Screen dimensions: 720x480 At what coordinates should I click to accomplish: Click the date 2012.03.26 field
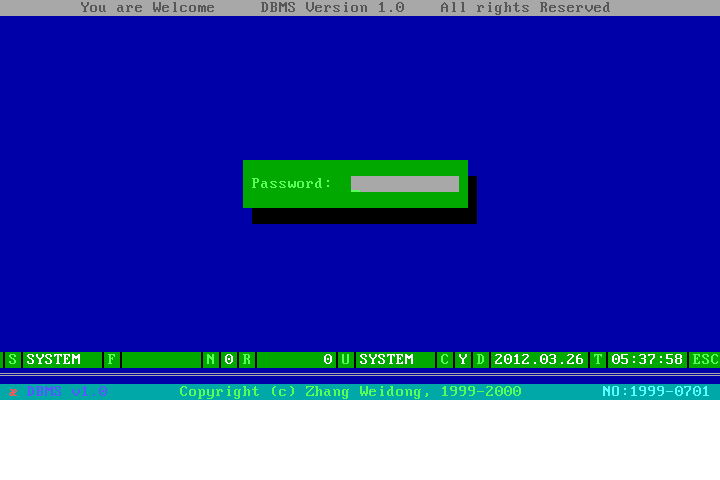pyautogui.click(x=539, y=359)
